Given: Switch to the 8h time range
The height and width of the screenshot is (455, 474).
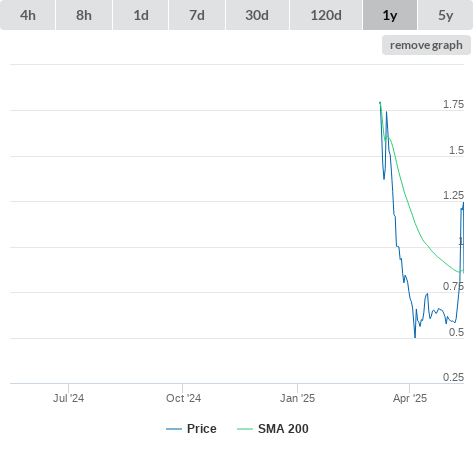Looking at the screenshot, I should 84,15.
